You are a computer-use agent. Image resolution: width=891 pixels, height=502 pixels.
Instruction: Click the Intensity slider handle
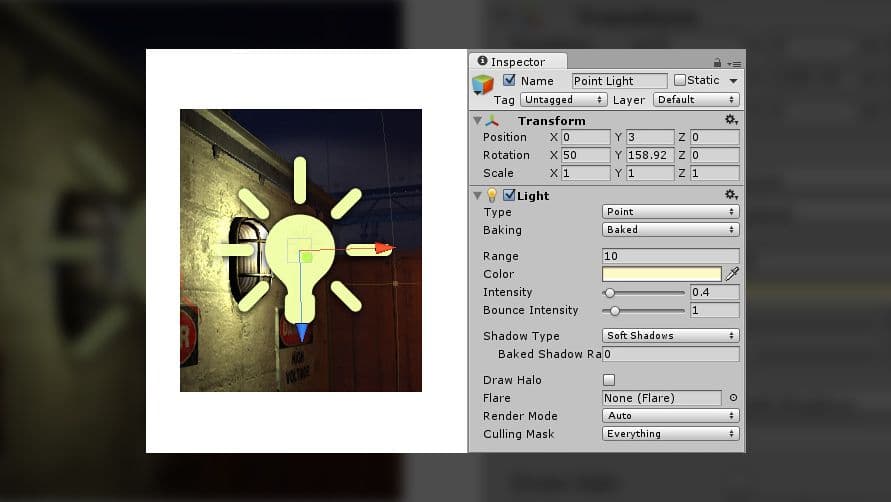(610, 293)
